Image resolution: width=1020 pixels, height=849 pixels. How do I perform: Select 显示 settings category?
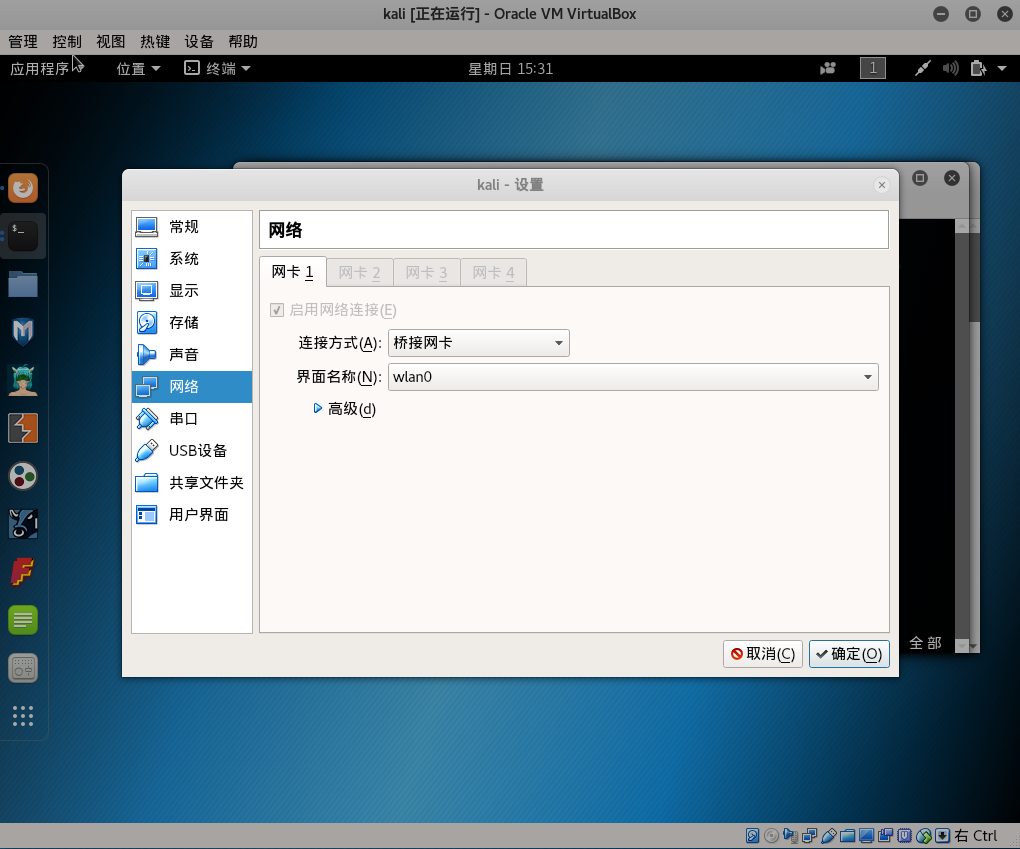click(192, 290)
